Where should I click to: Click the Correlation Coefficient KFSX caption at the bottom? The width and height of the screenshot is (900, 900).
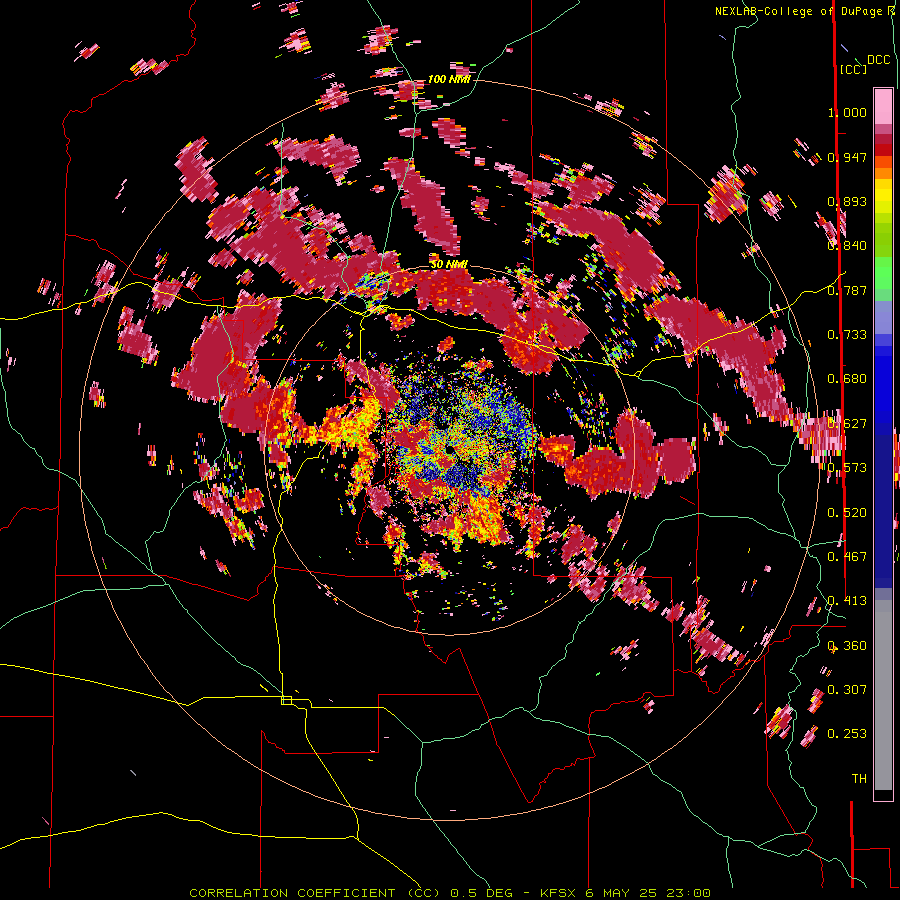coord(450,893)
